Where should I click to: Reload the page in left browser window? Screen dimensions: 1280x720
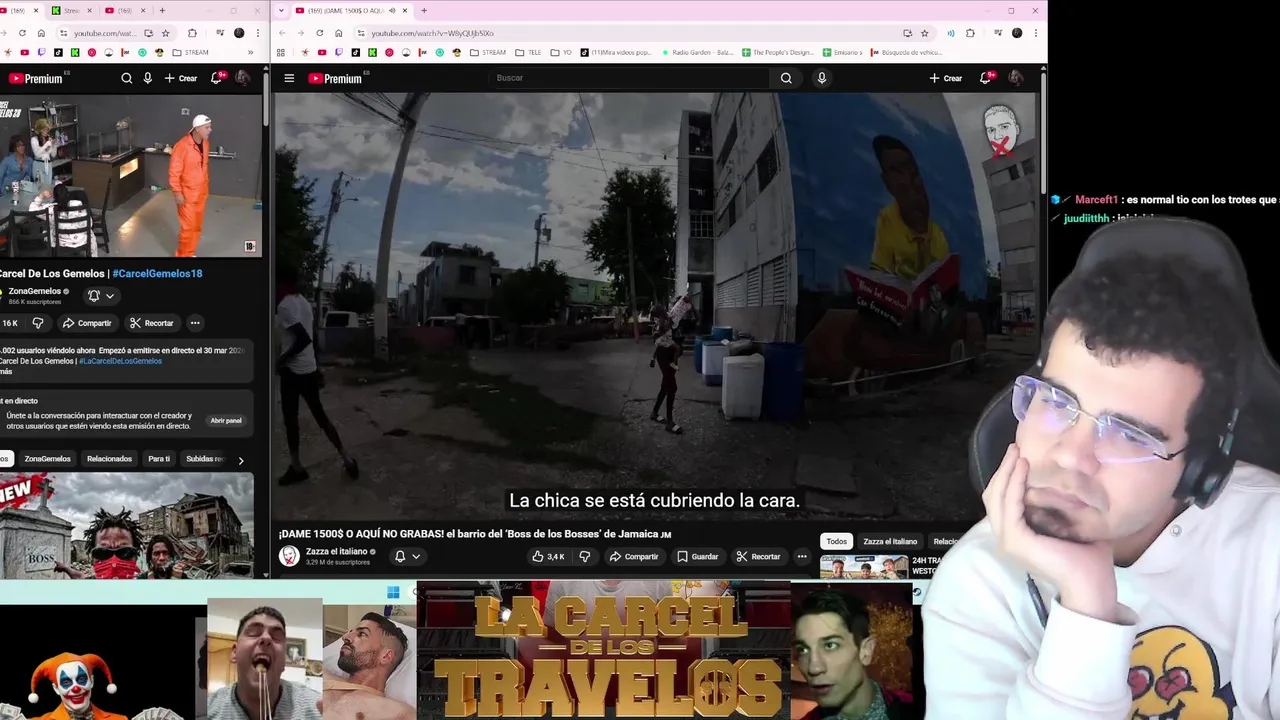pyautogui.click(x=22, y=33)
